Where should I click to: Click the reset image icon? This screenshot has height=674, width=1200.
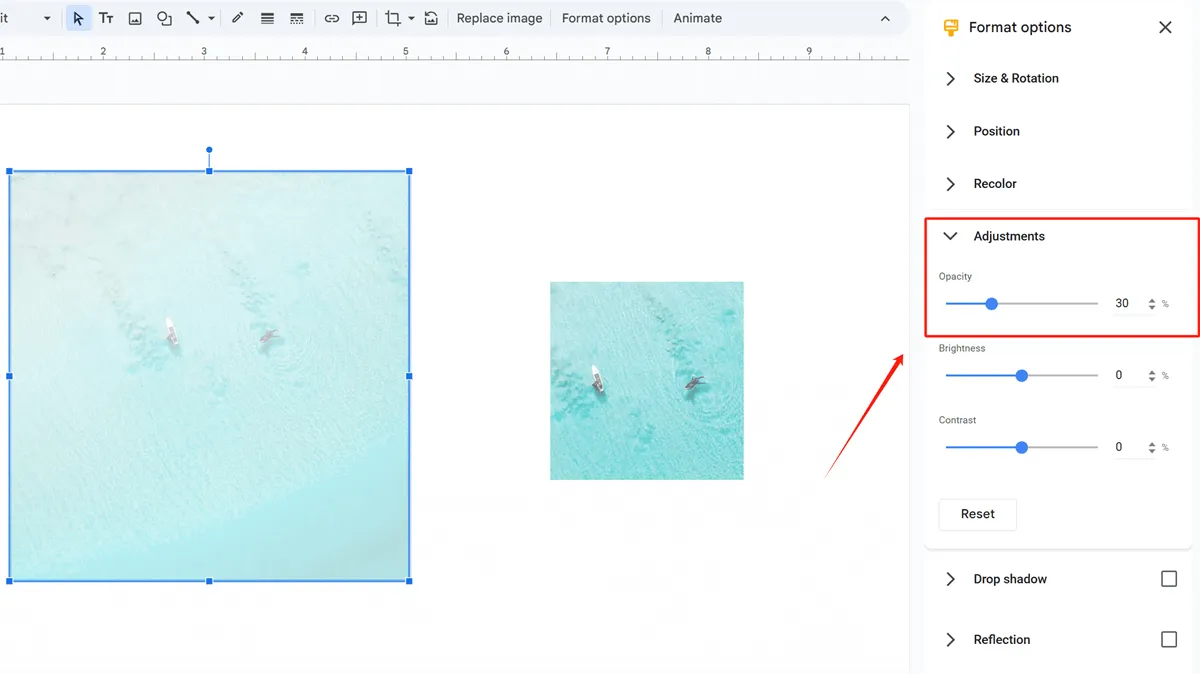(431, 19)
